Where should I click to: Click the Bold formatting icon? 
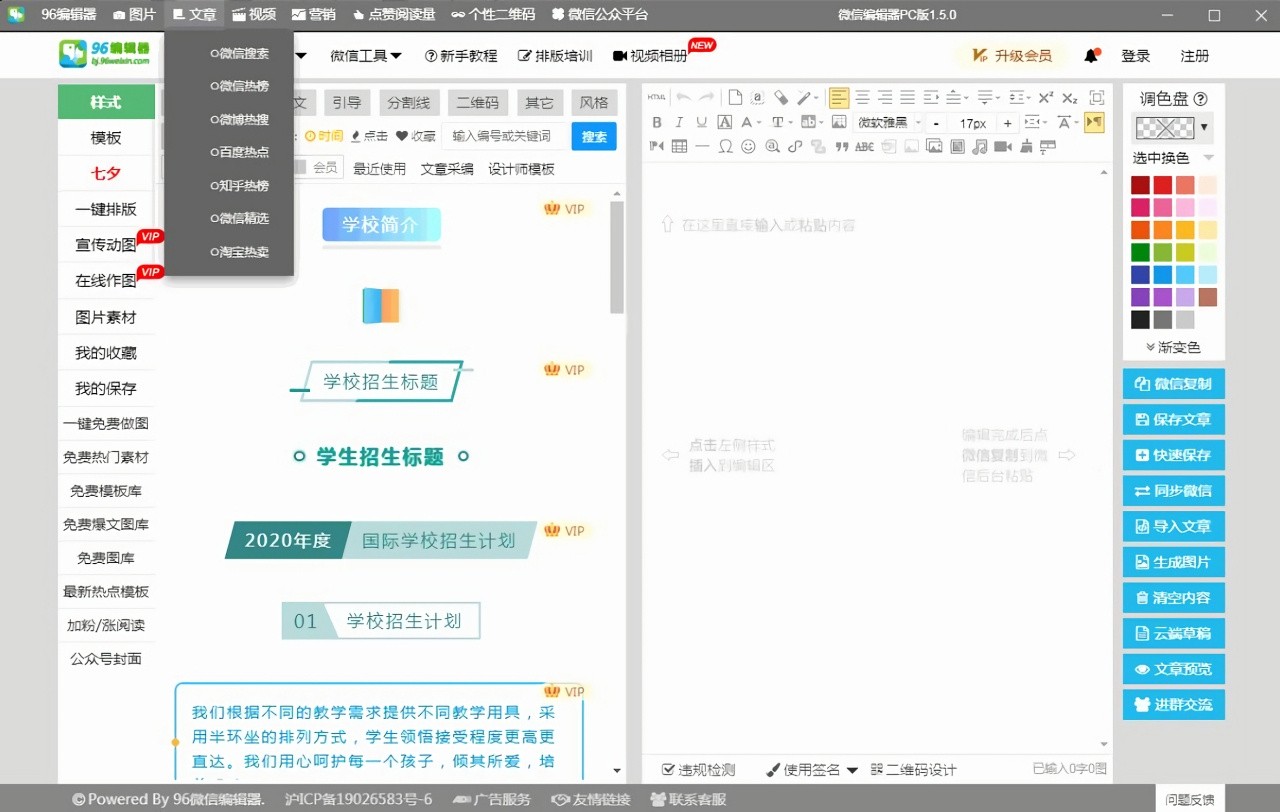point(657,123)
